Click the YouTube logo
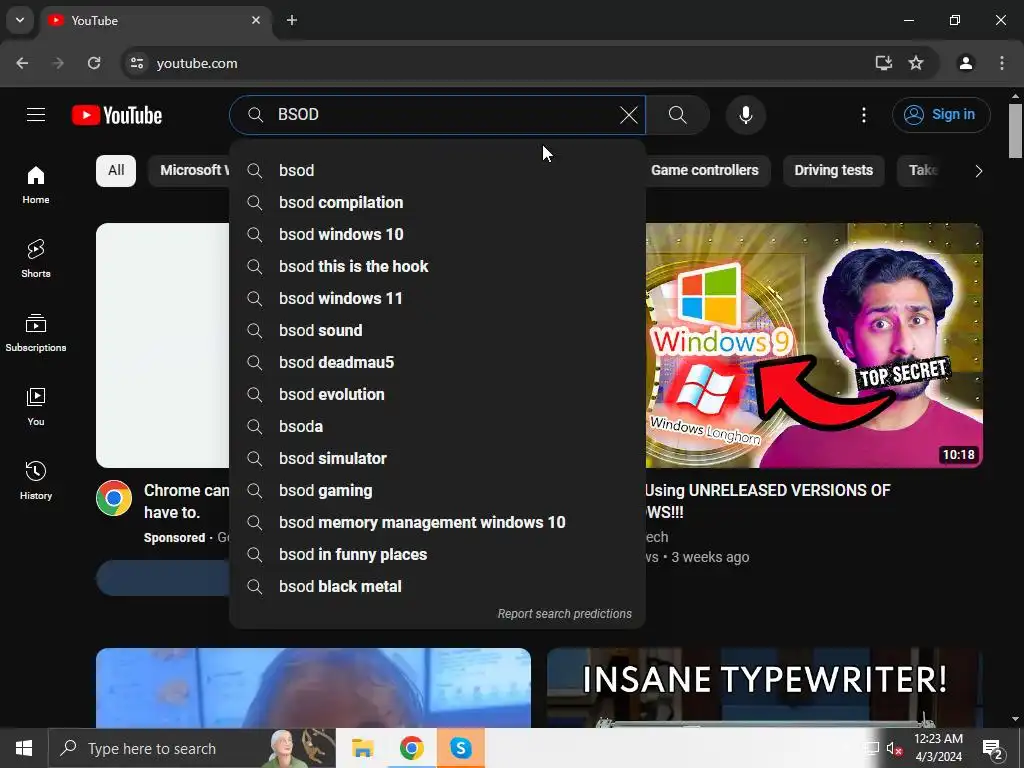1024x768 pixels. pyautogui.click(x=117, y=115)
